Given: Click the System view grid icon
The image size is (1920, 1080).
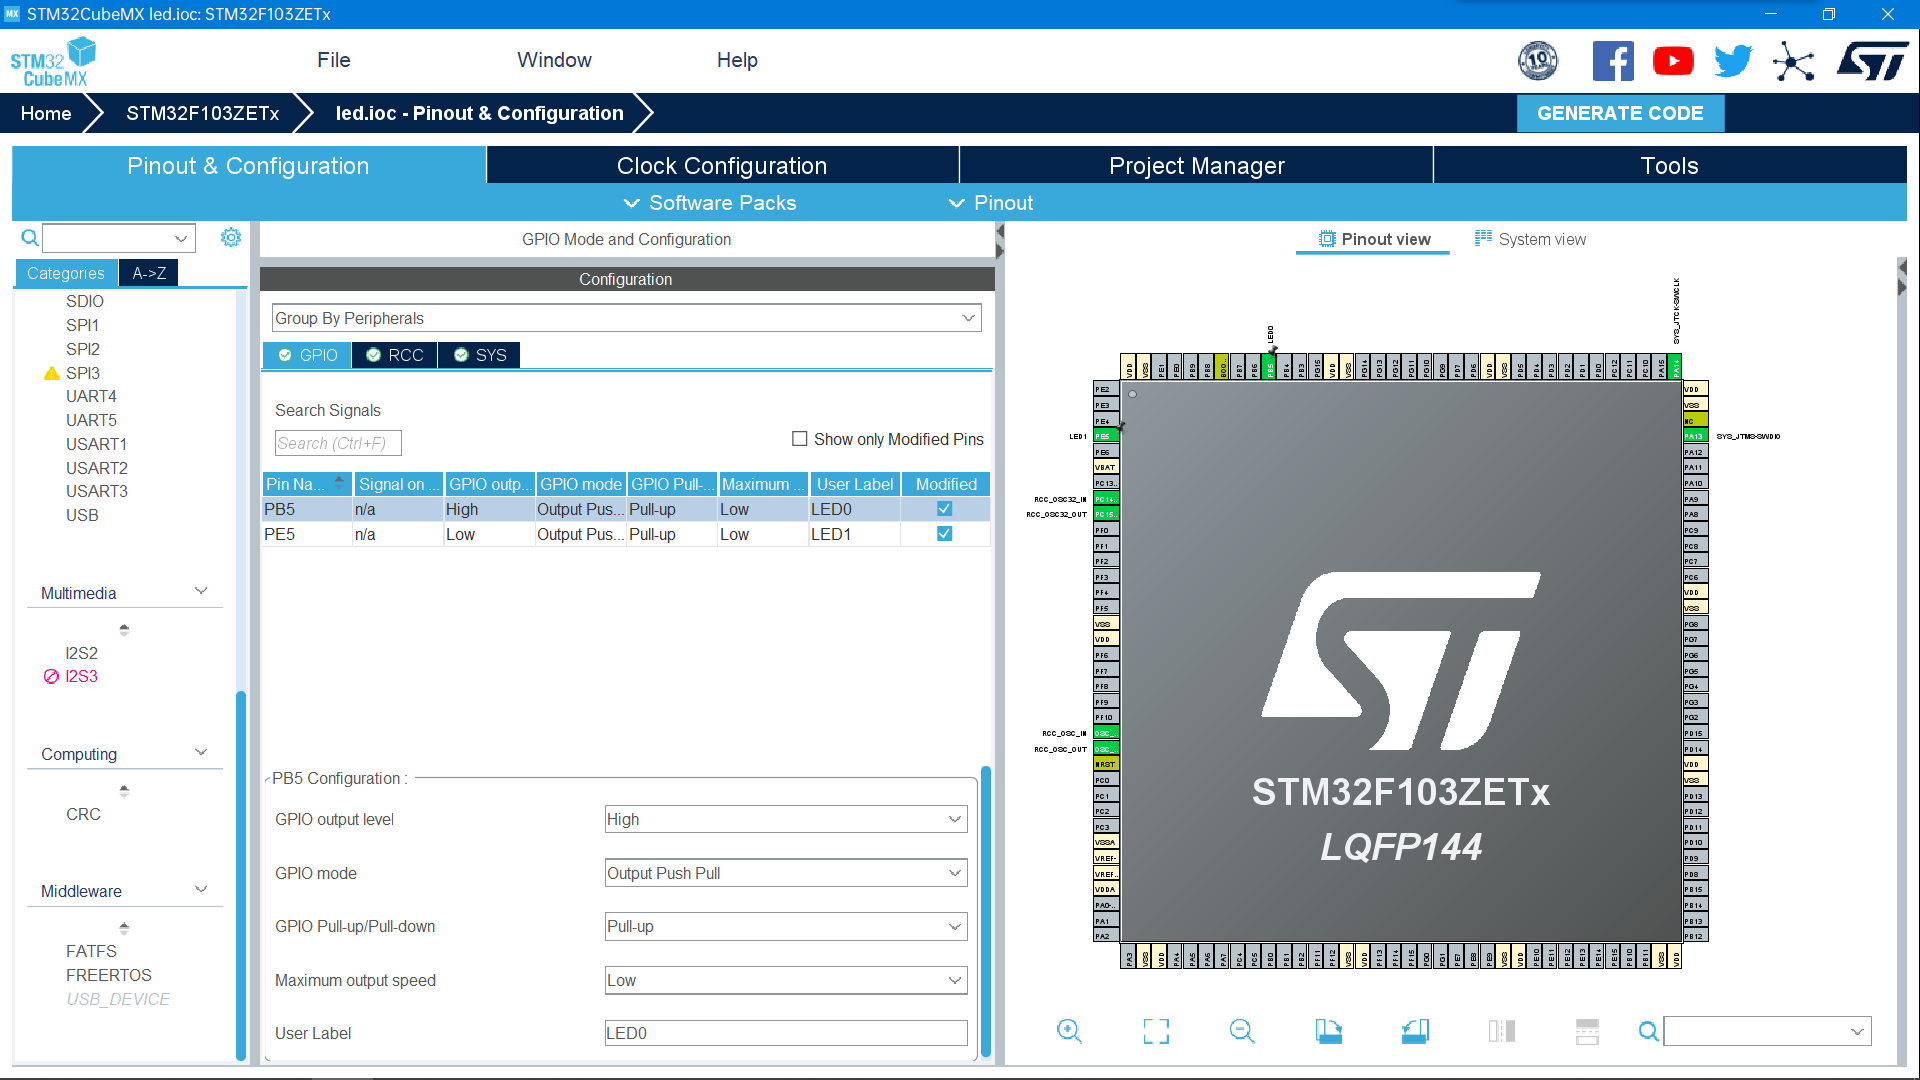Looking at the screenshot, I should (x=1483, y=238).
